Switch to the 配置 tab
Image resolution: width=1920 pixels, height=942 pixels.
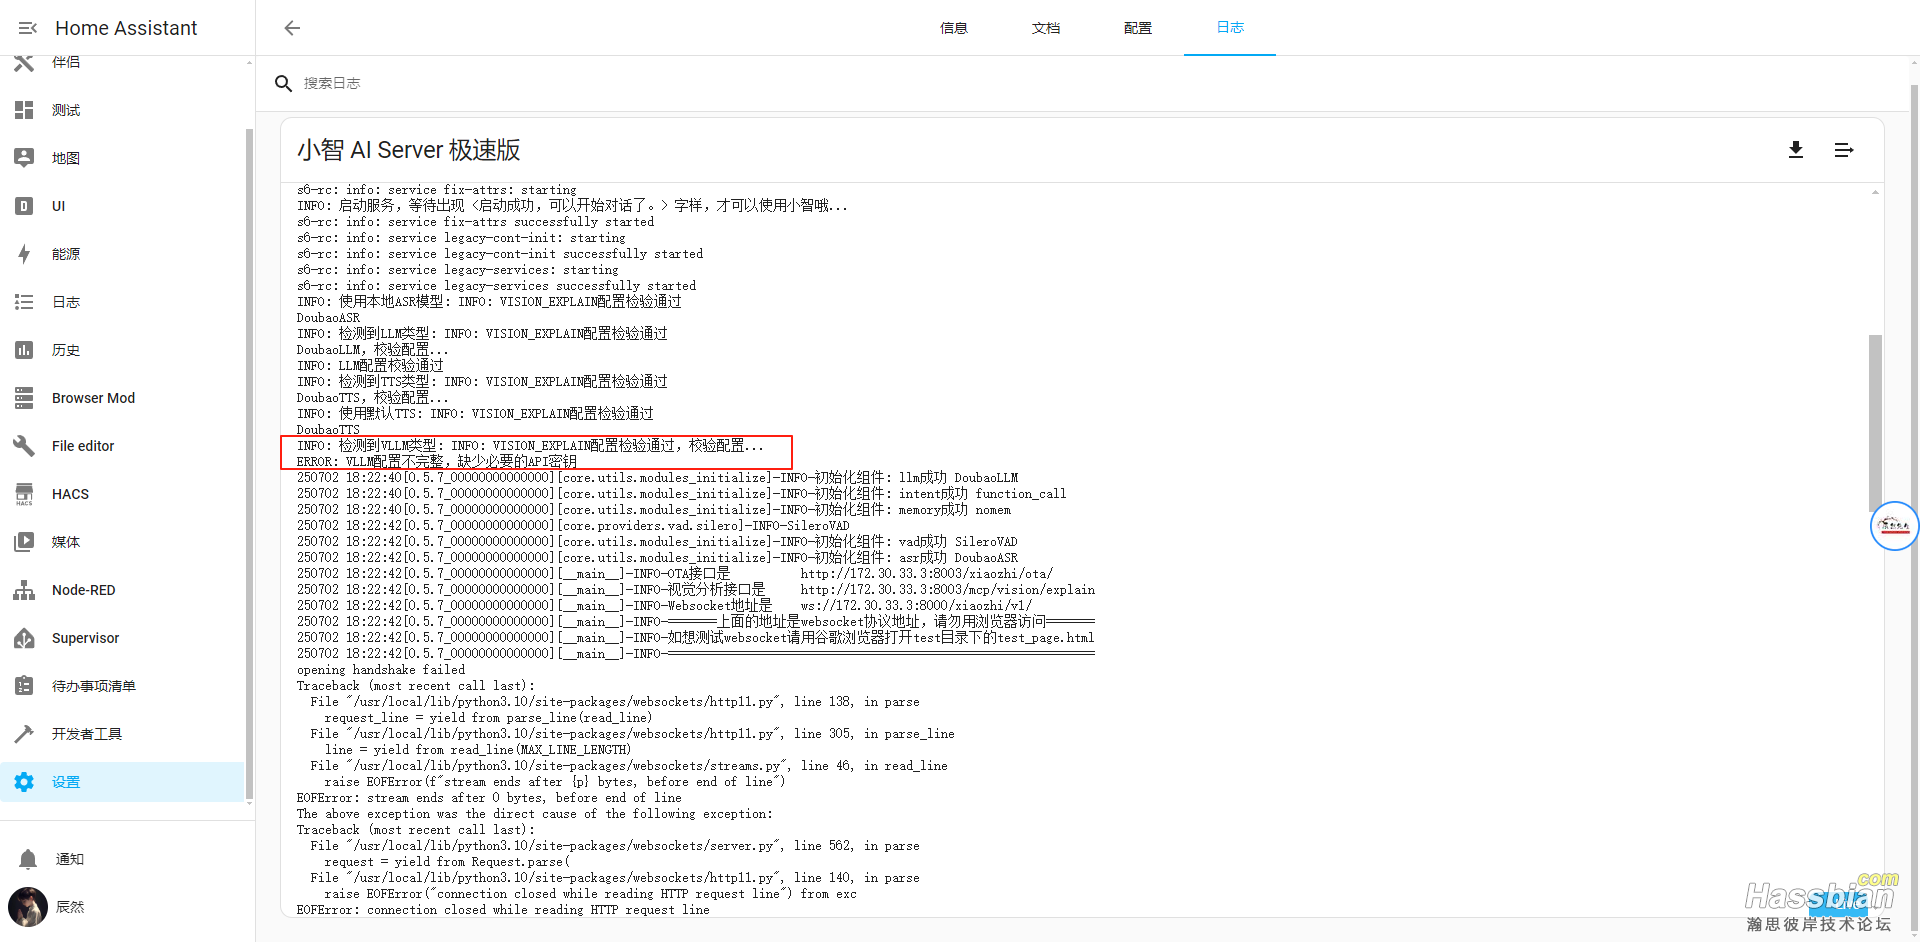click(1138, 28)
